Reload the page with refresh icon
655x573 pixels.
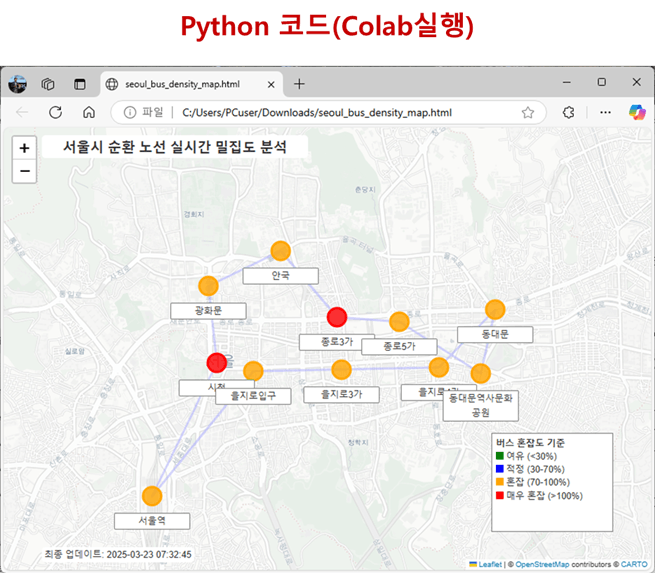tap(56, 112)
